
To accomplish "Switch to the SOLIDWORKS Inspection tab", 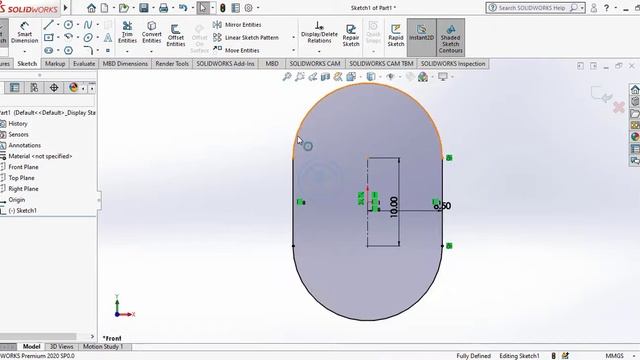I will (453, 64).
